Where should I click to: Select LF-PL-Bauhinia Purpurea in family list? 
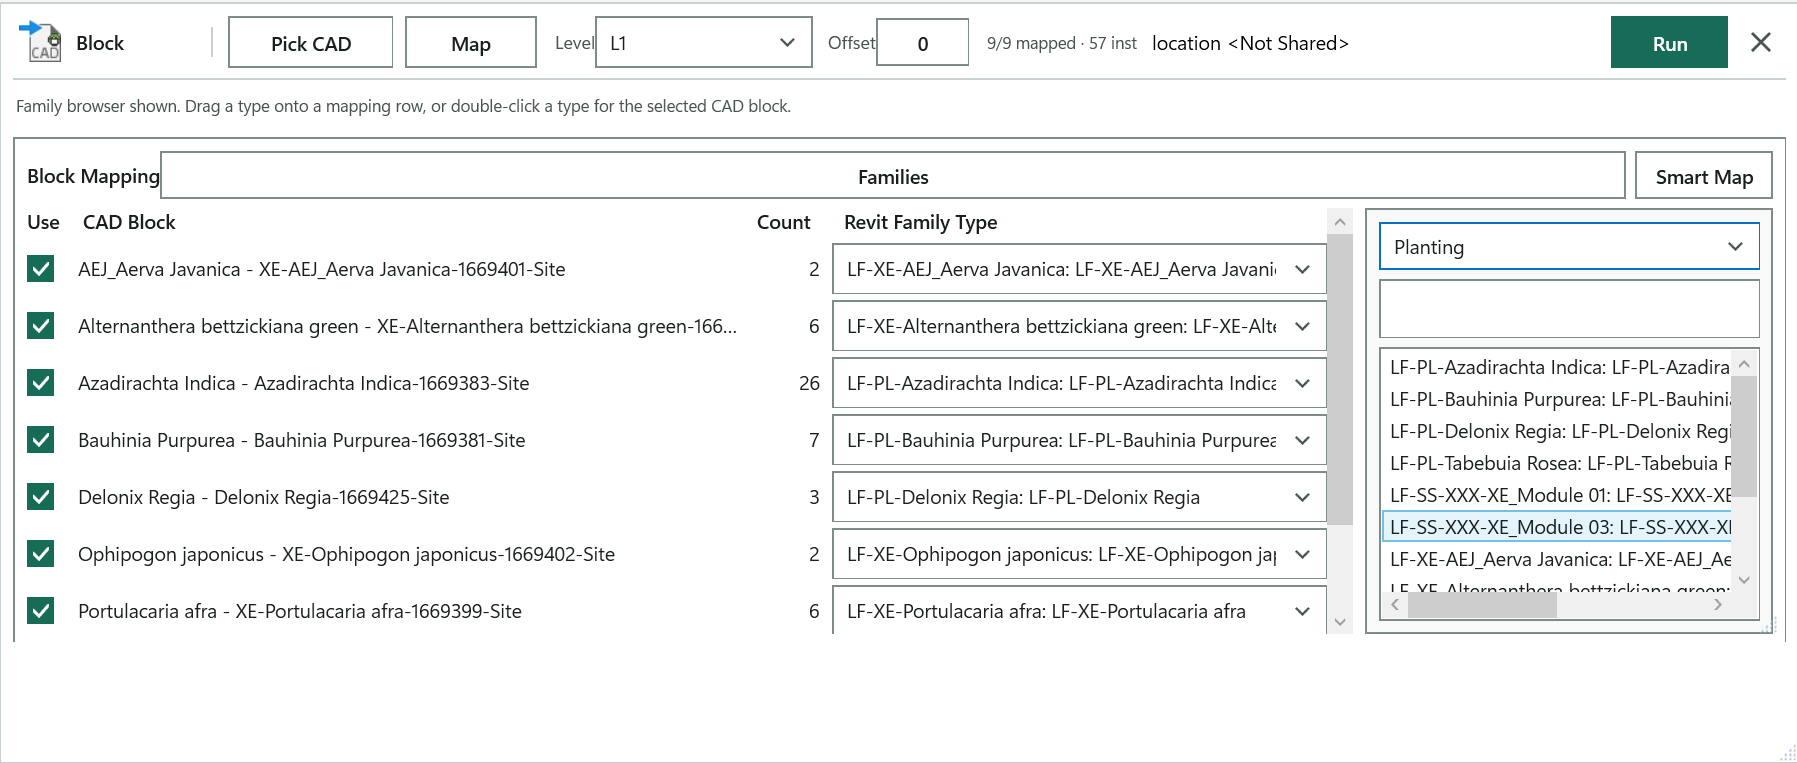click(x=1558, y=399)
